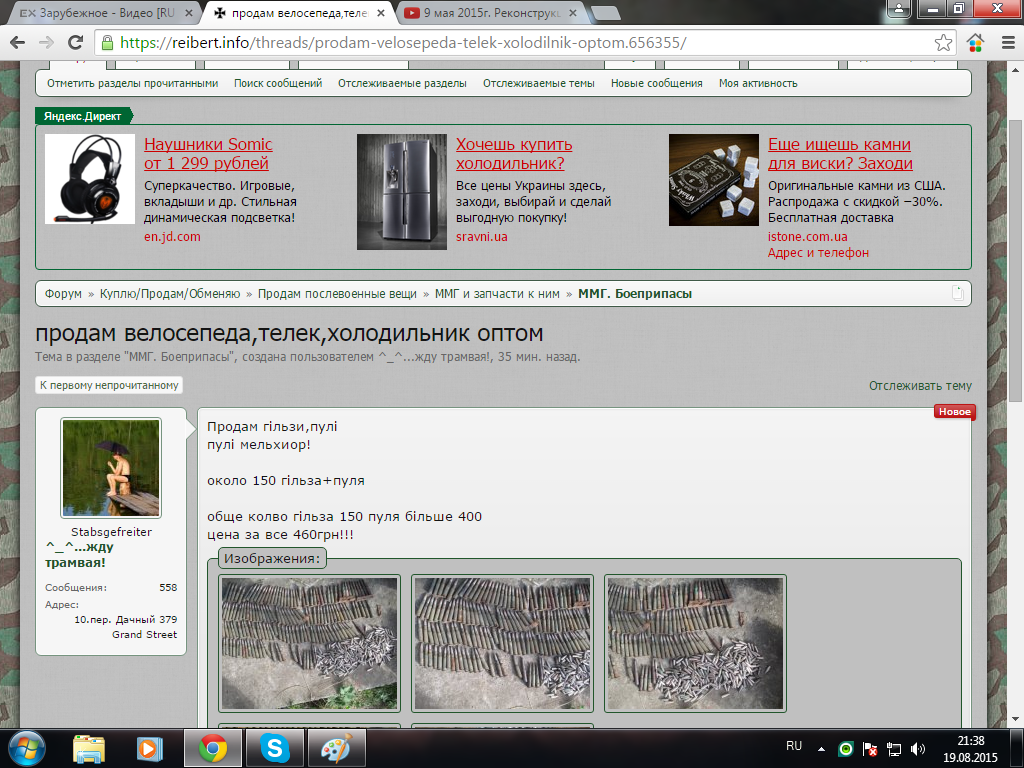Open the Новые сообщения menu item

(656, 83)
